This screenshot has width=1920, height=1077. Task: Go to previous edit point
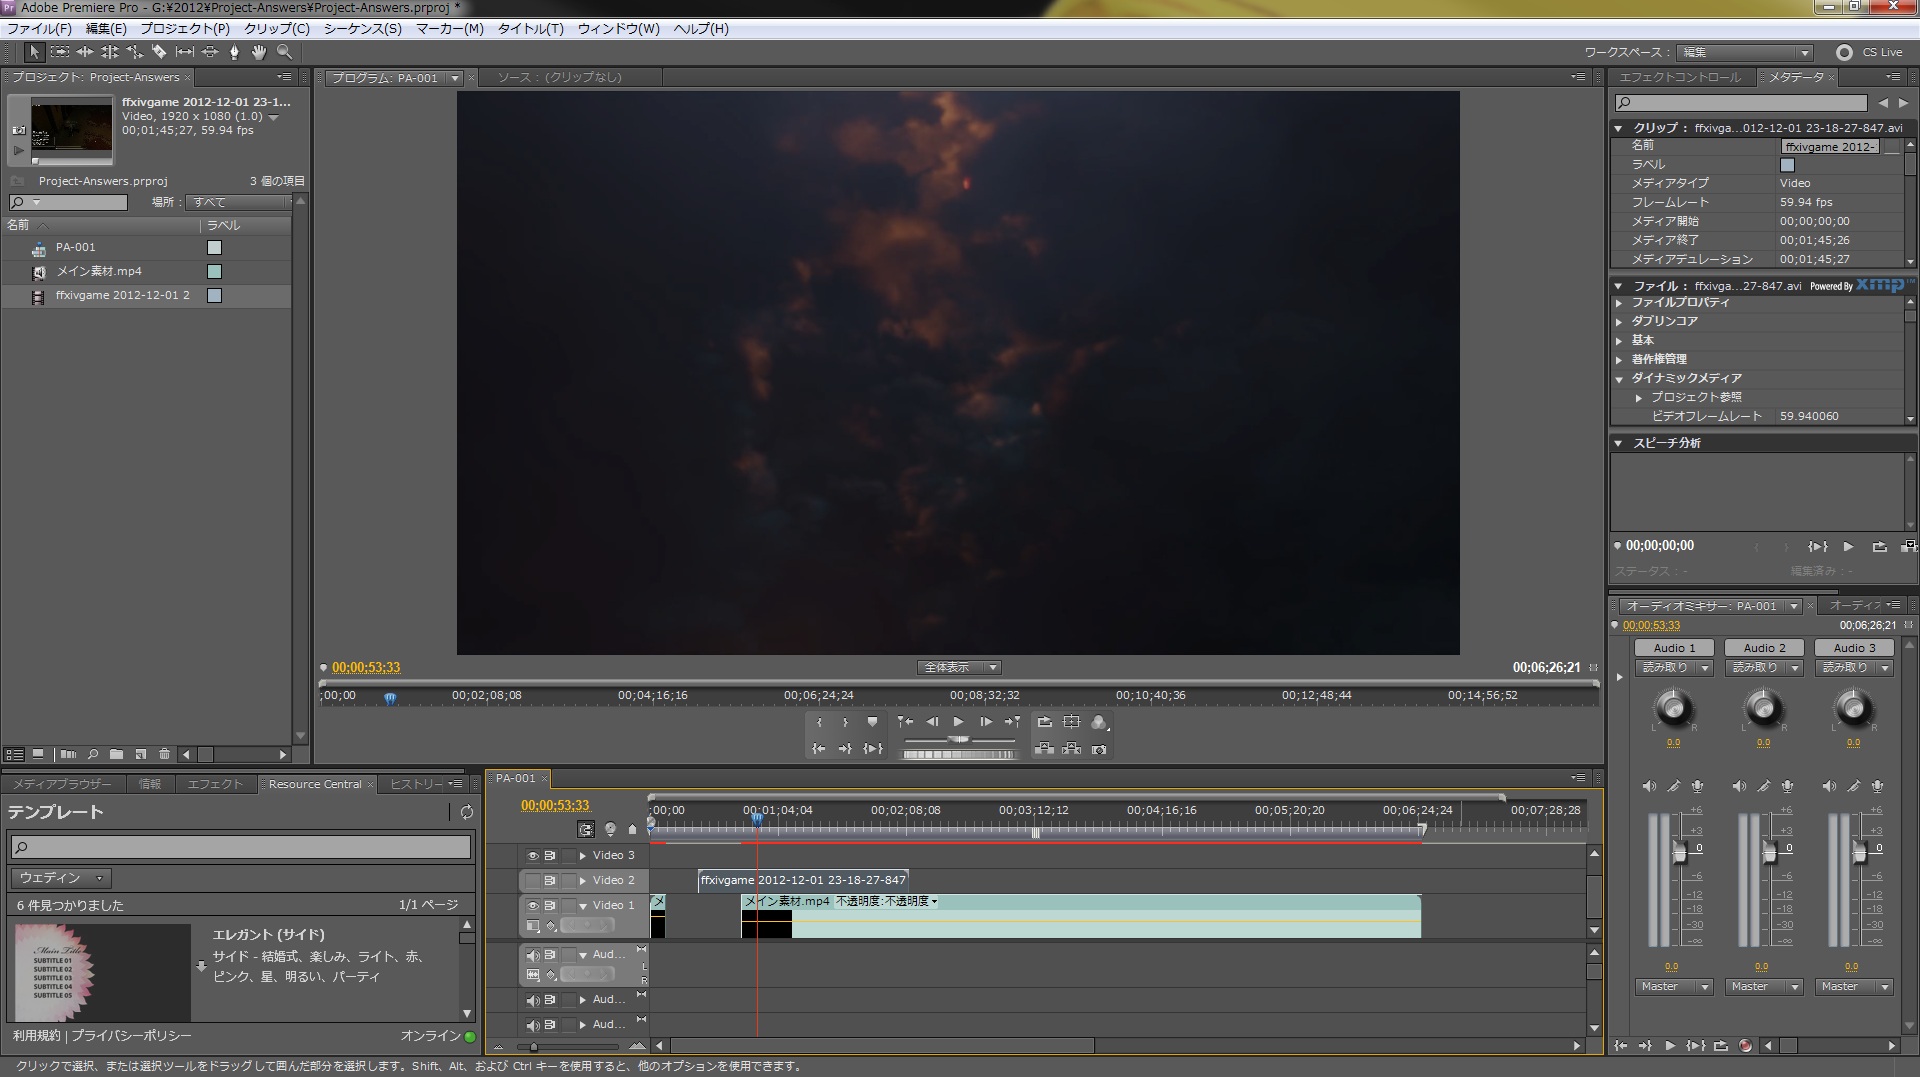[905, 722]
